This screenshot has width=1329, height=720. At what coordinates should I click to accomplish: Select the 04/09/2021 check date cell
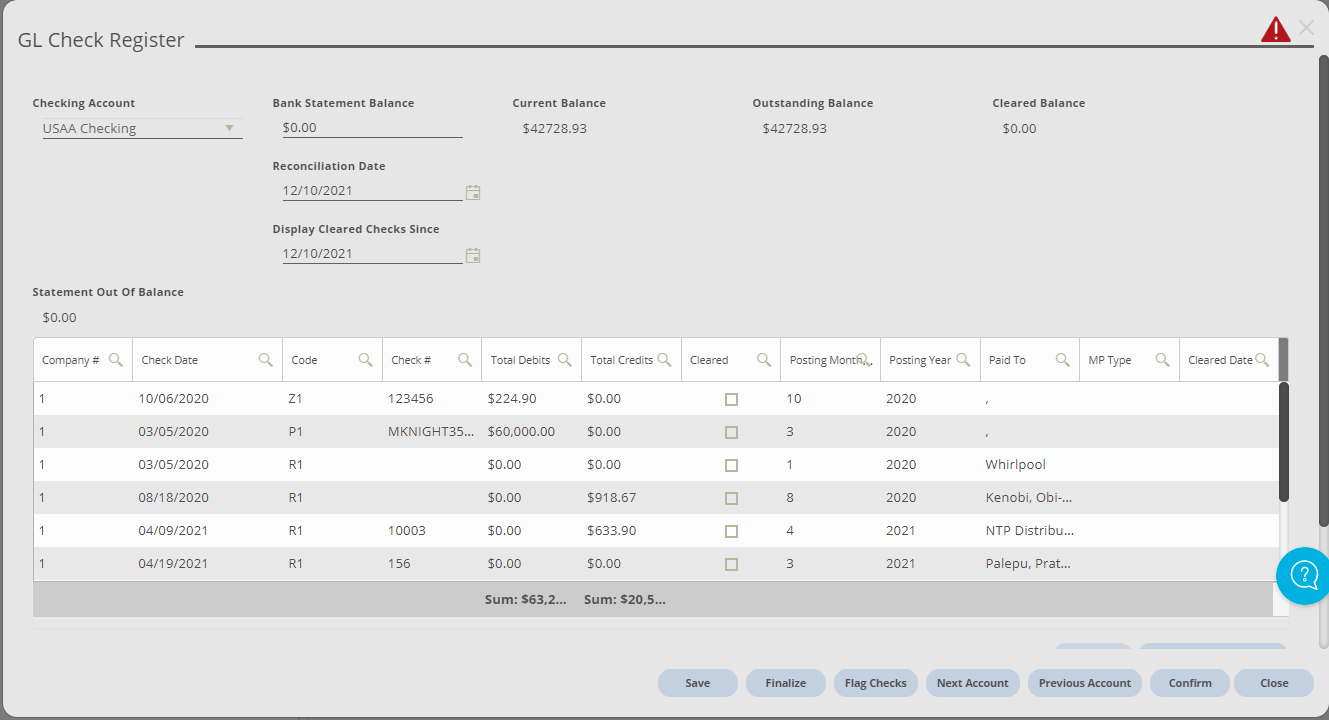pos(207,530)
